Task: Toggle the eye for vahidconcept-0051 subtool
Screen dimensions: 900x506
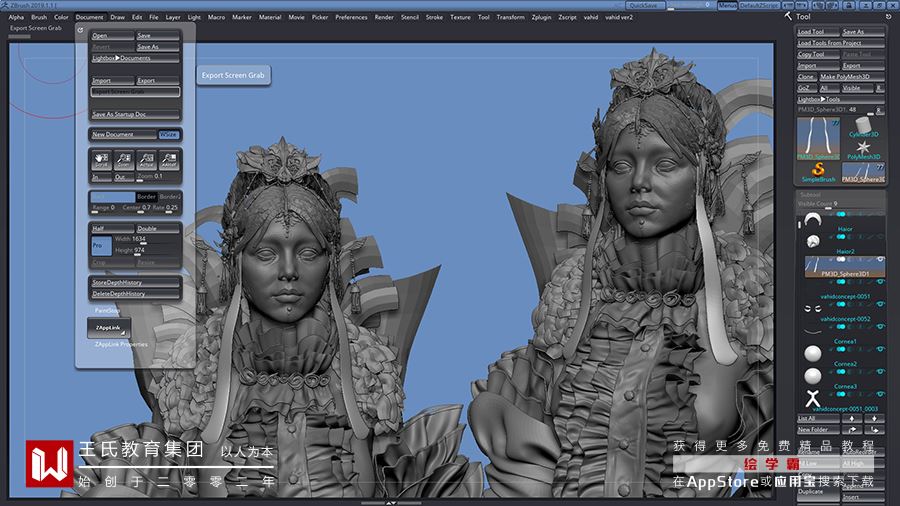Action: point(880,304)
